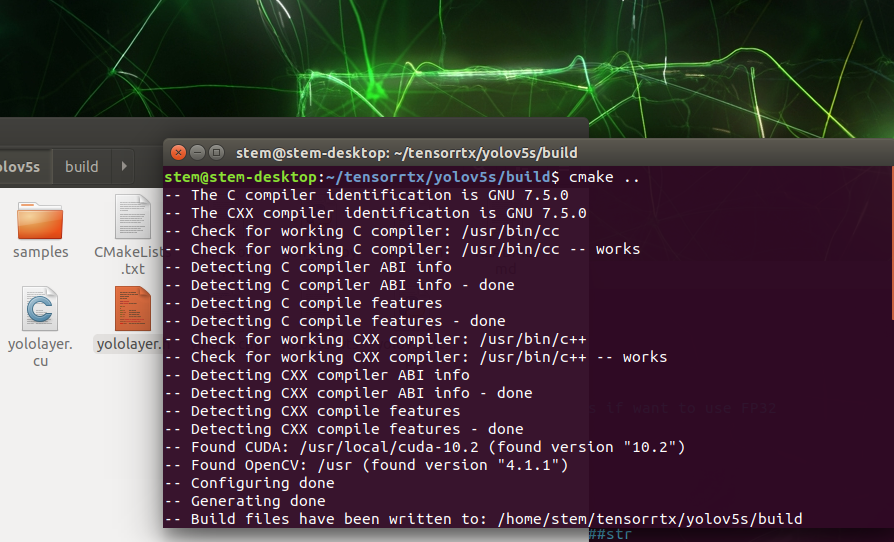The image size is (894, 542).
Task: Click 'Detecting CXX compile features - done' line
Action: [344, 429]
